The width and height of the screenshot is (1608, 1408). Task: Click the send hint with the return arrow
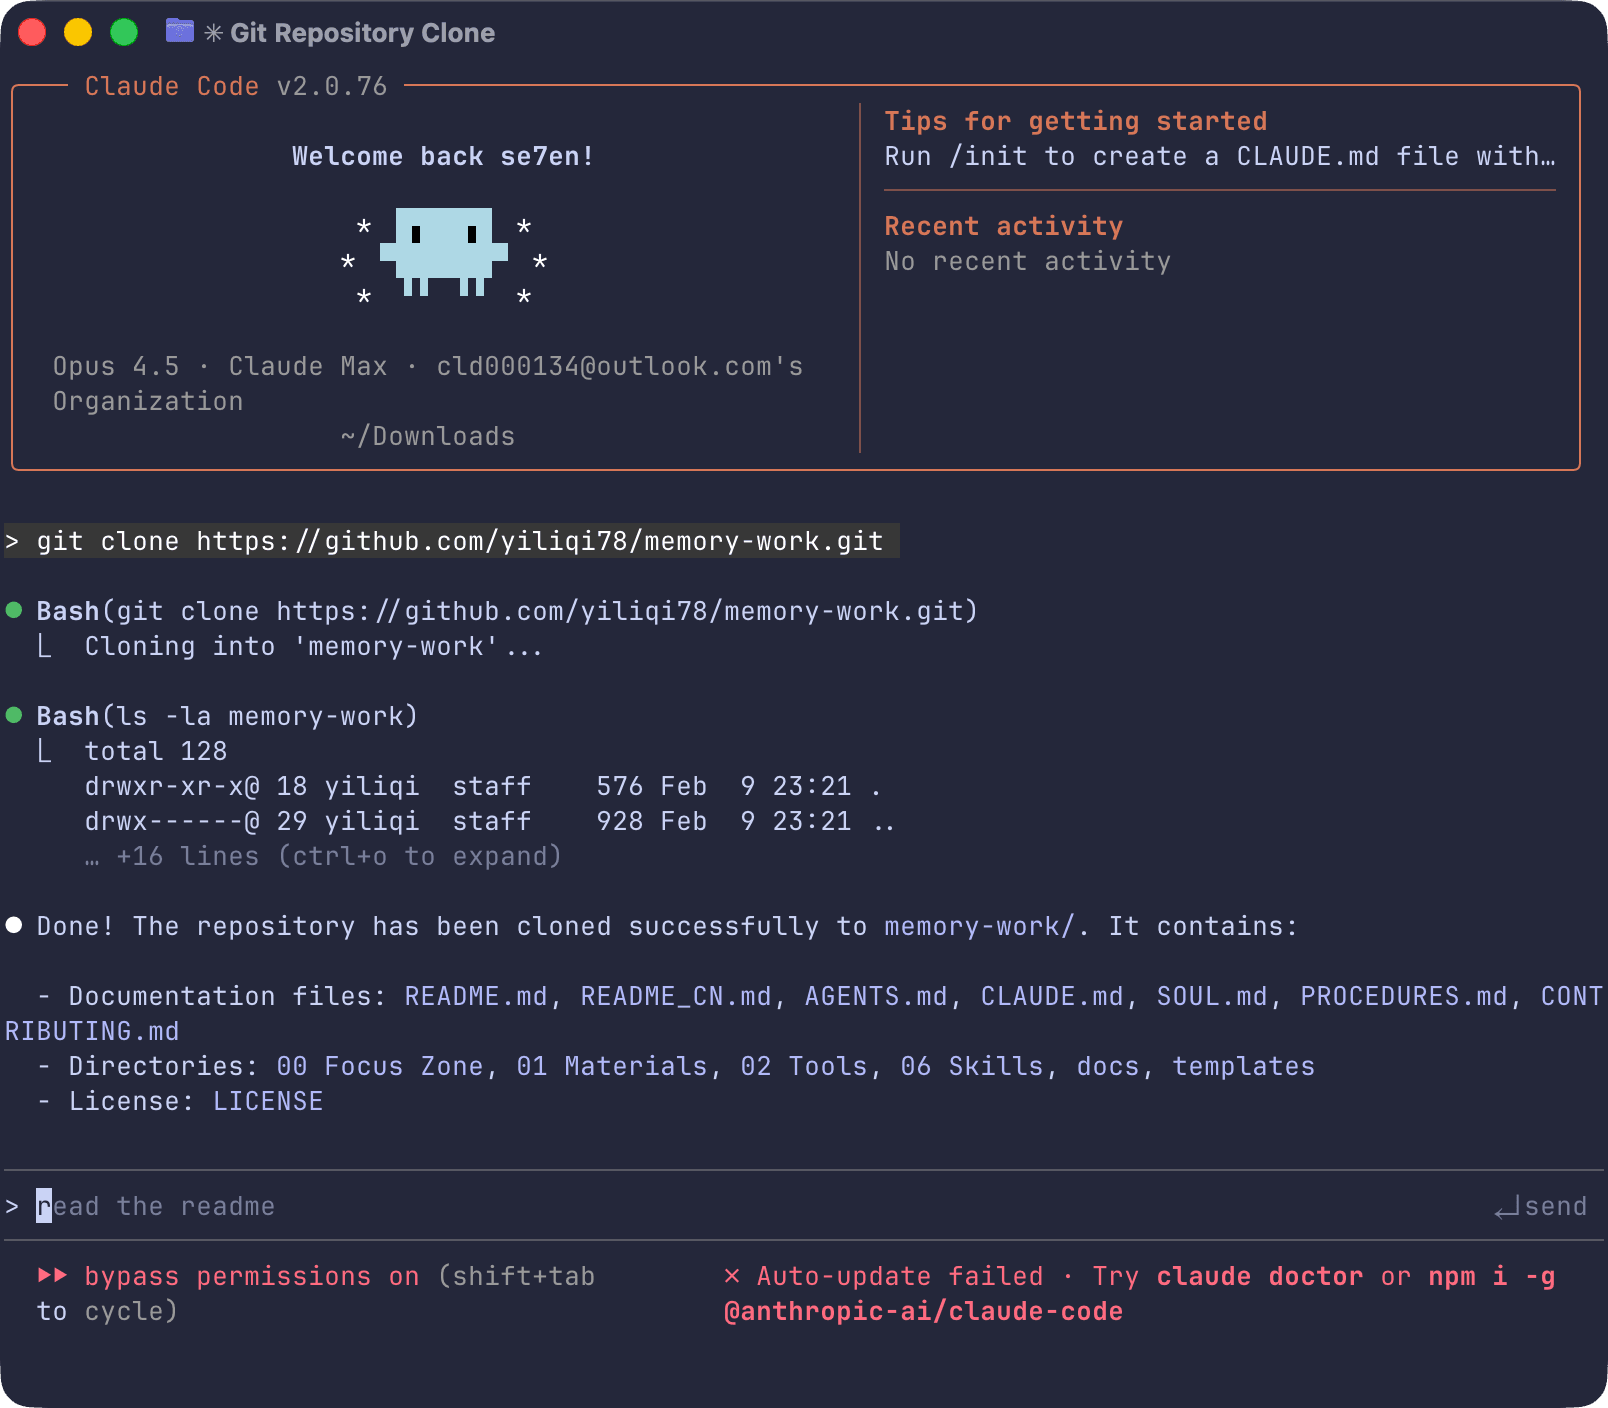(1541, 1207)
